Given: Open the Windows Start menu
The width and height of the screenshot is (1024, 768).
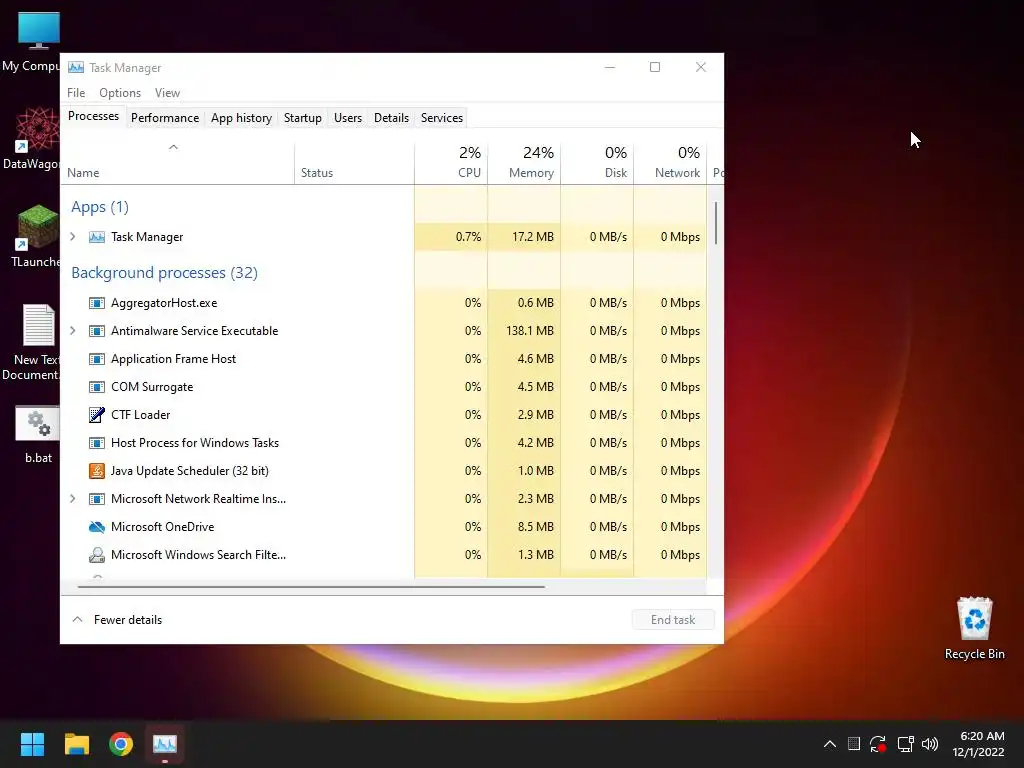Looking at the screenshot, I should [32, 744].
